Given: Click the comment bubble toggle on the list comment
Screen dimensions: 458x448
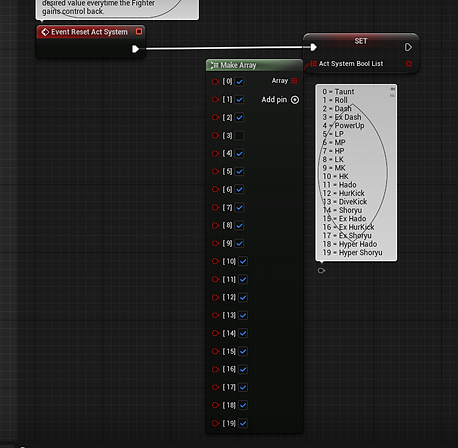Looking at the screenshot, I should (x=392, y=89).
